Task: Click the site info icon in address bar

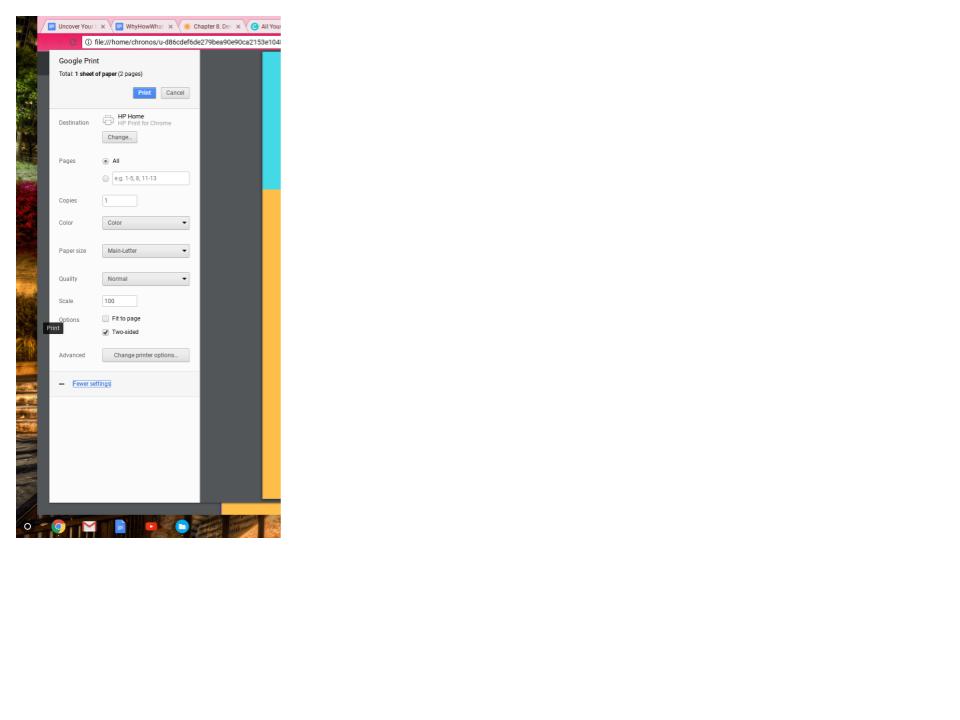Action: tap(88, 42)
